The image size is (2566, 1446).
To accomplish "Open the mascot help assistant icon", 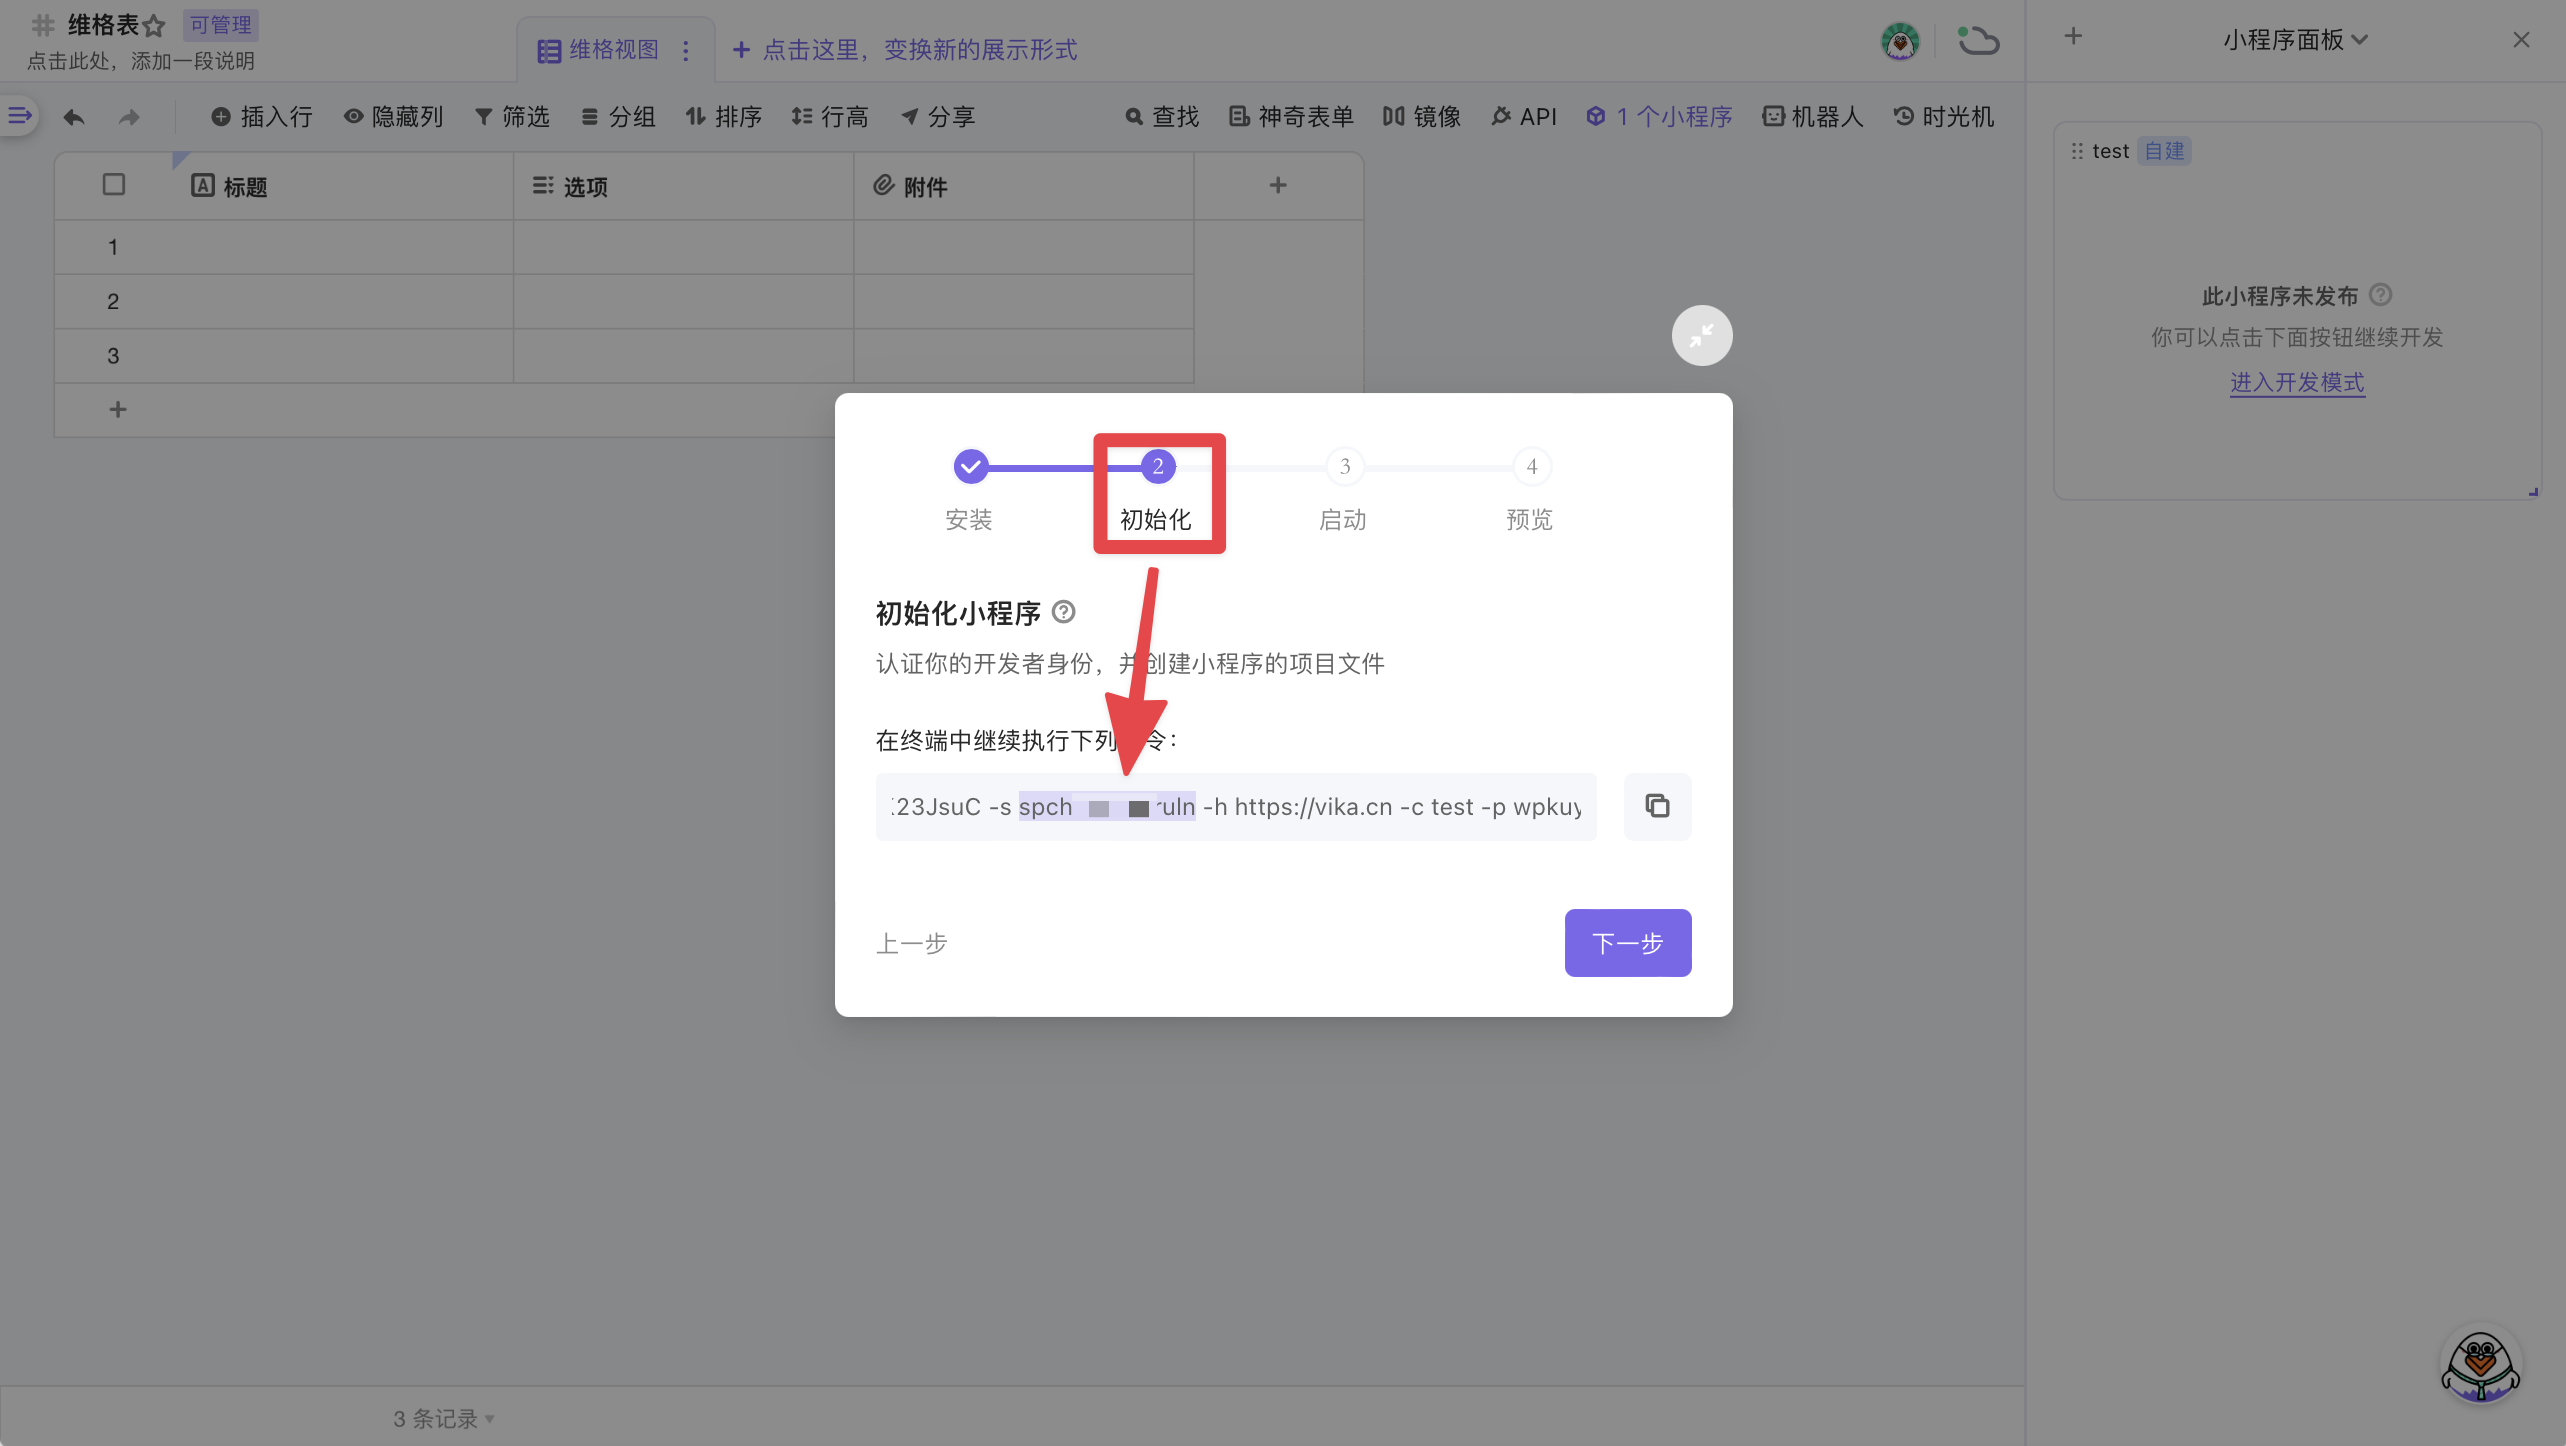I will [2481, 1365].
